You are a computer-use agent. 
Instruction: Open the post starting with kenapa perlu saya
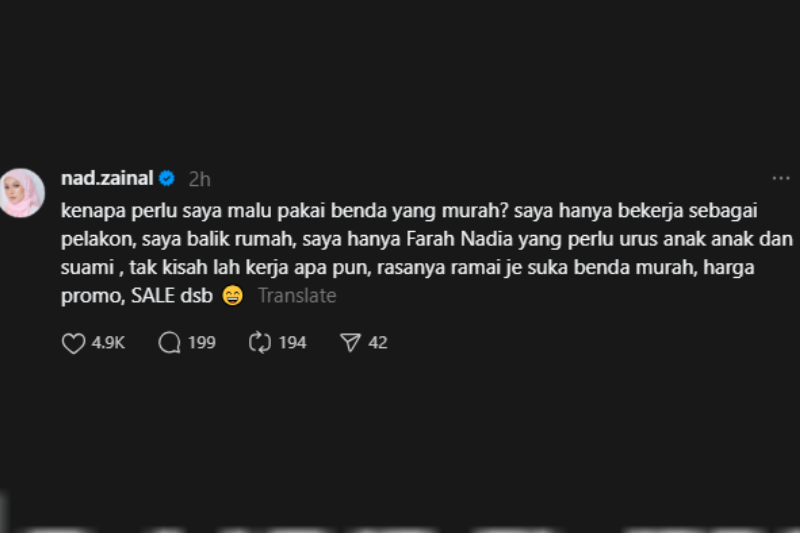[427, 253]
